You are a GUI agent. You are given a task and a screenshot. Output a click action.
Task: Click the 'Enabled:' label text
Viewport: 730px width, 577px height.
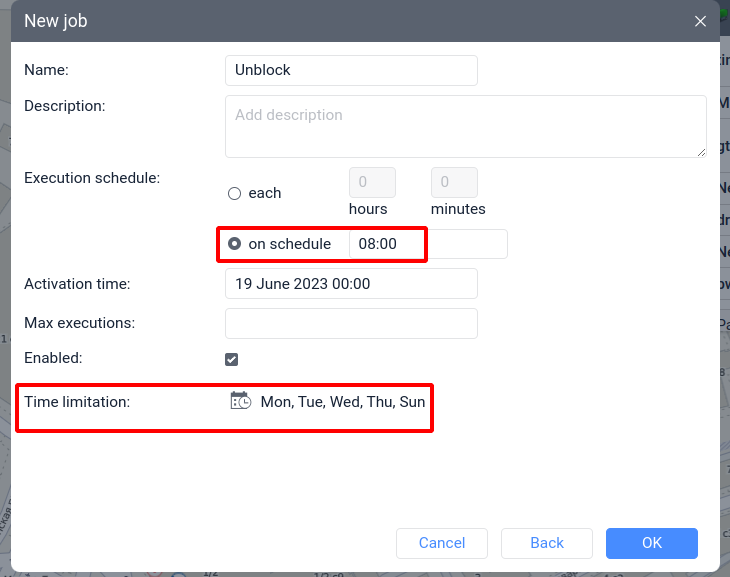coord(53,357)
